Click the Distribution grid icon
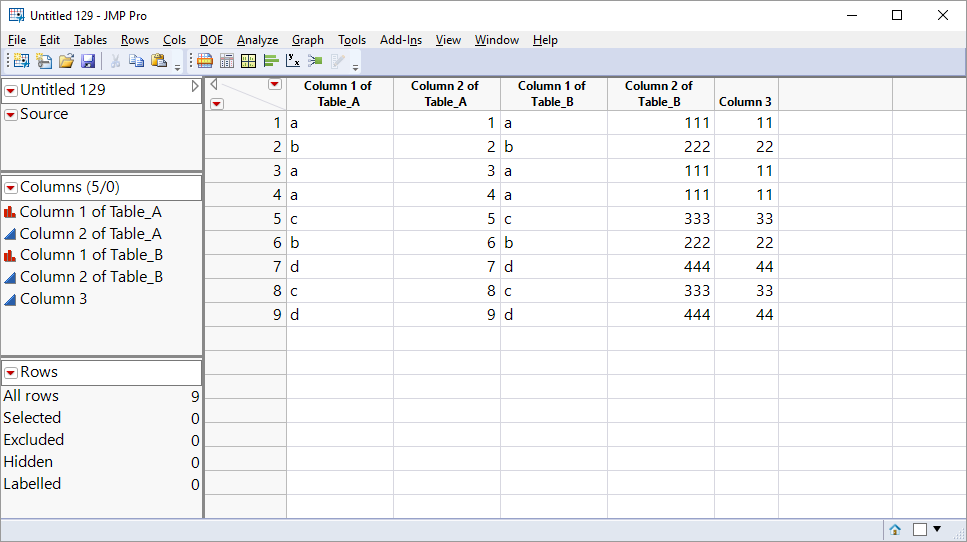 coord(249,60)
